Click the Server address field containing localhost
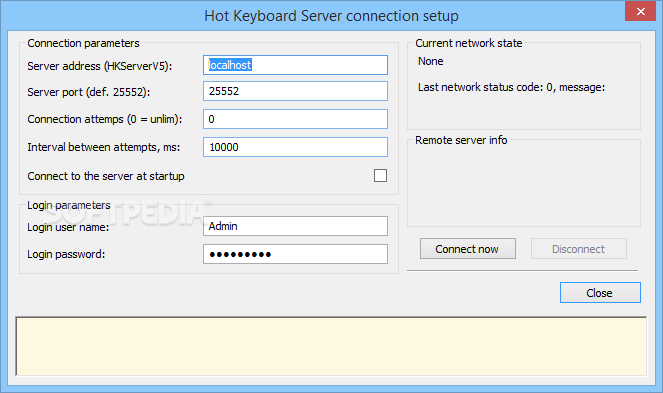The width and height of the screenshot is (663, 393). click(295, 65)
